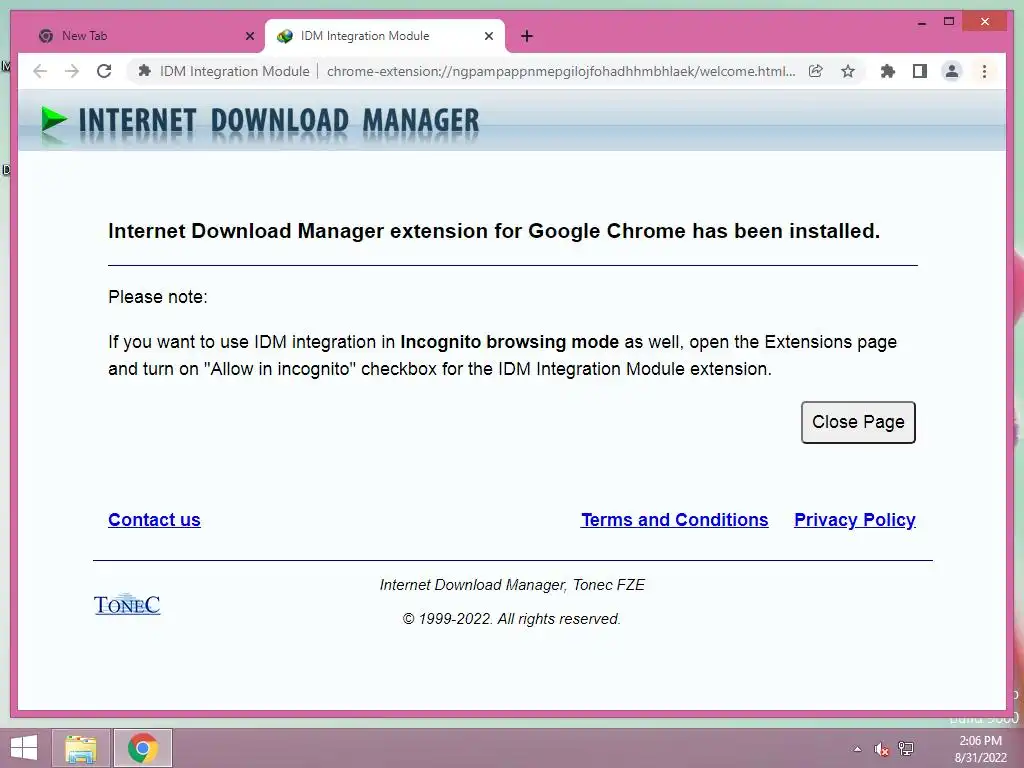This screenshot has height=768, width=1024.
Task: Click the Chrome taskbar icon
Action: point(143,748)
